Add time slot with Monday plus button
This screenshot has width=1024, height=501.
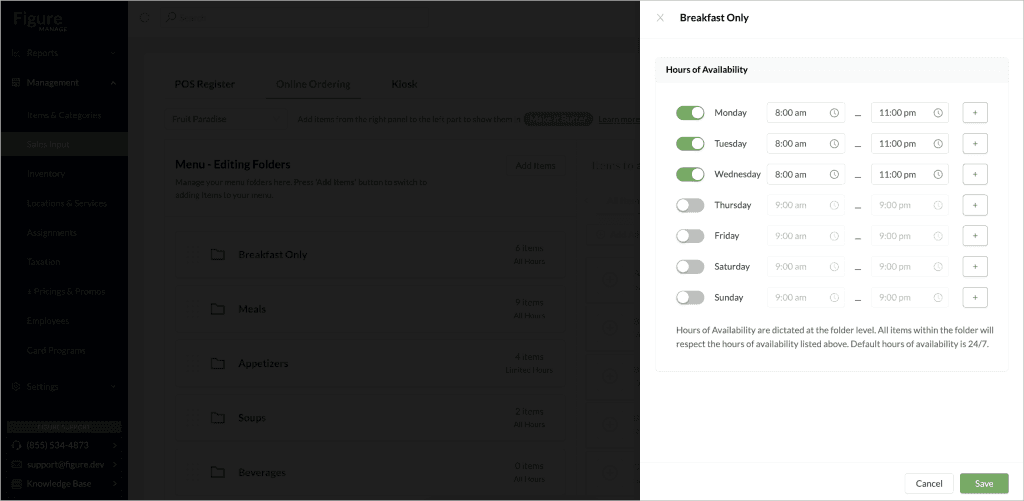click(x=975, y=112)
